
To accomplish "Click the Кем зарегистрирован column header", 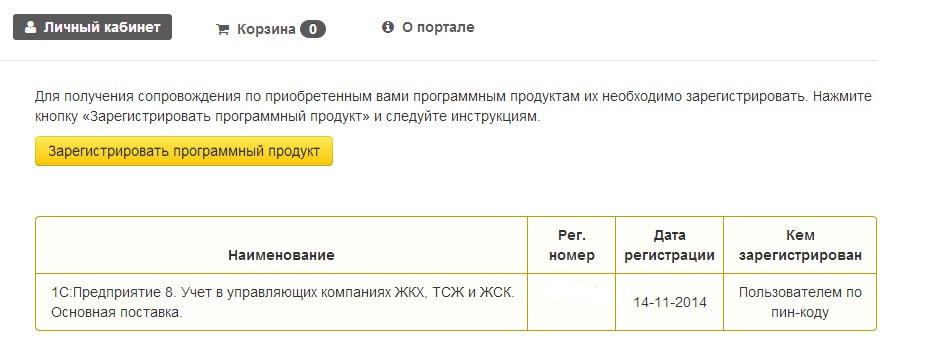I will (800, 245).
